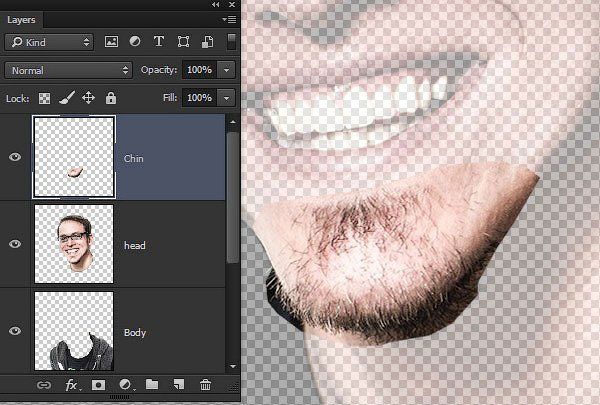Viewport: 600px width, 405px height.
Task: Filter layers by smart object icon
Action: [207, 41]
